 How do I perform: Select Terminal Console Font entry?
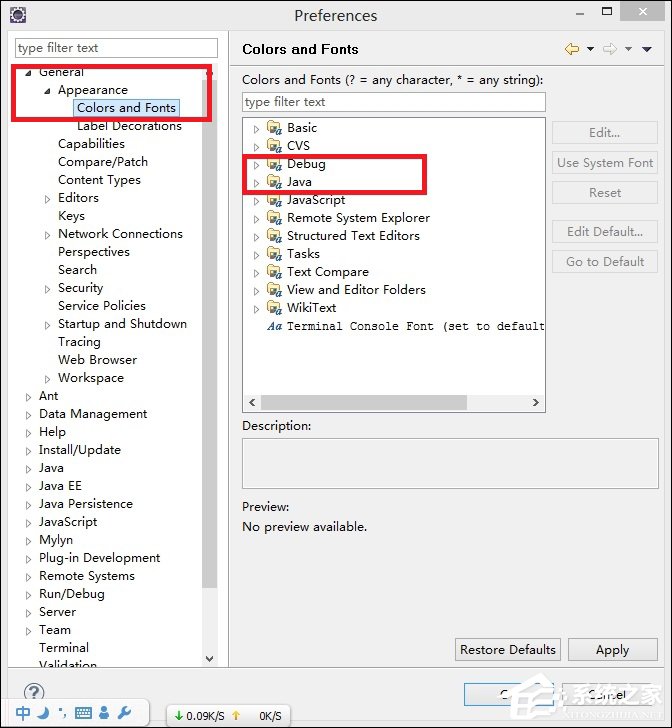point(415,326)
